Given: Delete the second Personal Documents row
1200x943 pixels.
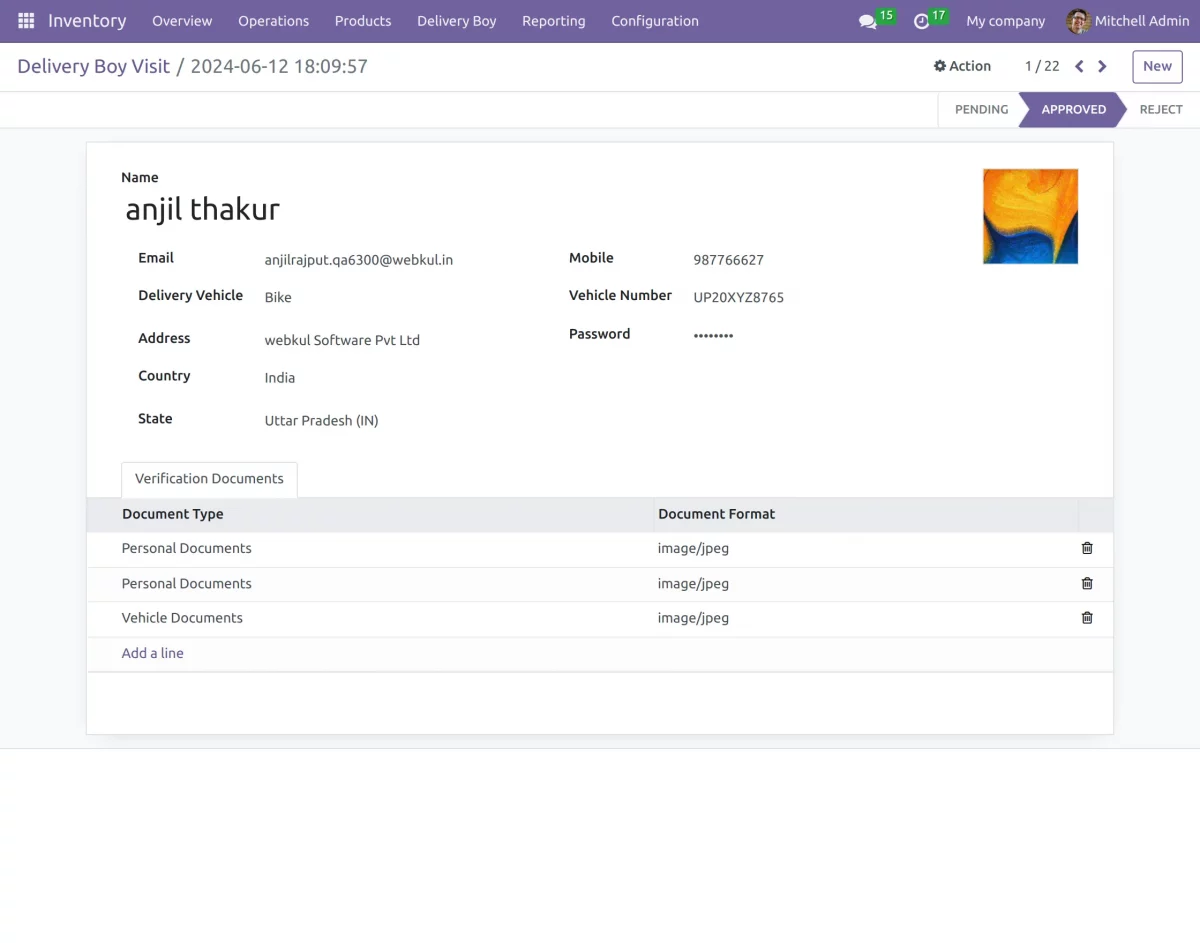Looking at the screenshot, I should 1087,583.
